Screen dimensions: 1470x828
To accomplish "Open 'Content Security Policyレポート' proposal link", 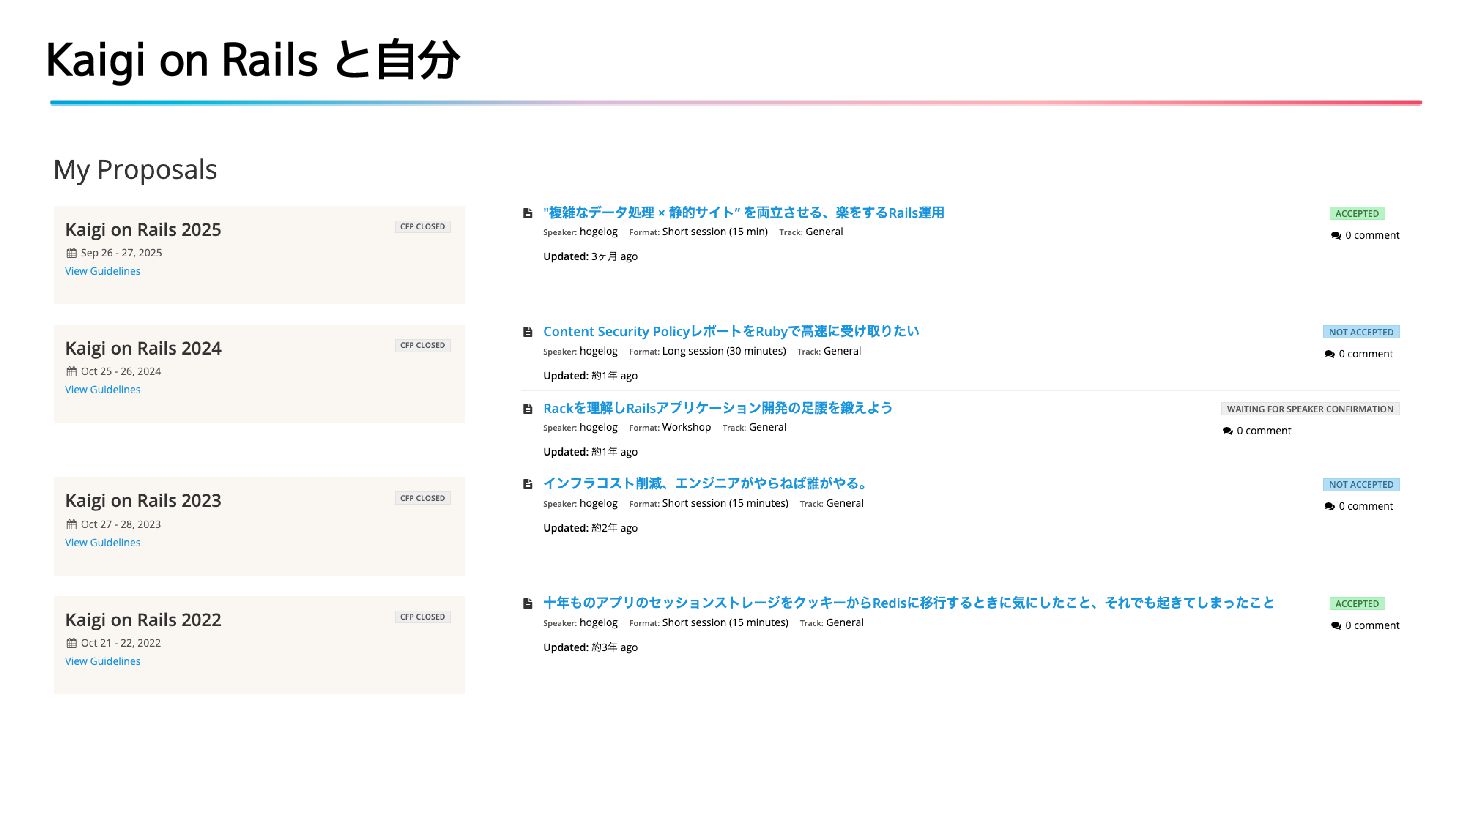I will point(731,331).
